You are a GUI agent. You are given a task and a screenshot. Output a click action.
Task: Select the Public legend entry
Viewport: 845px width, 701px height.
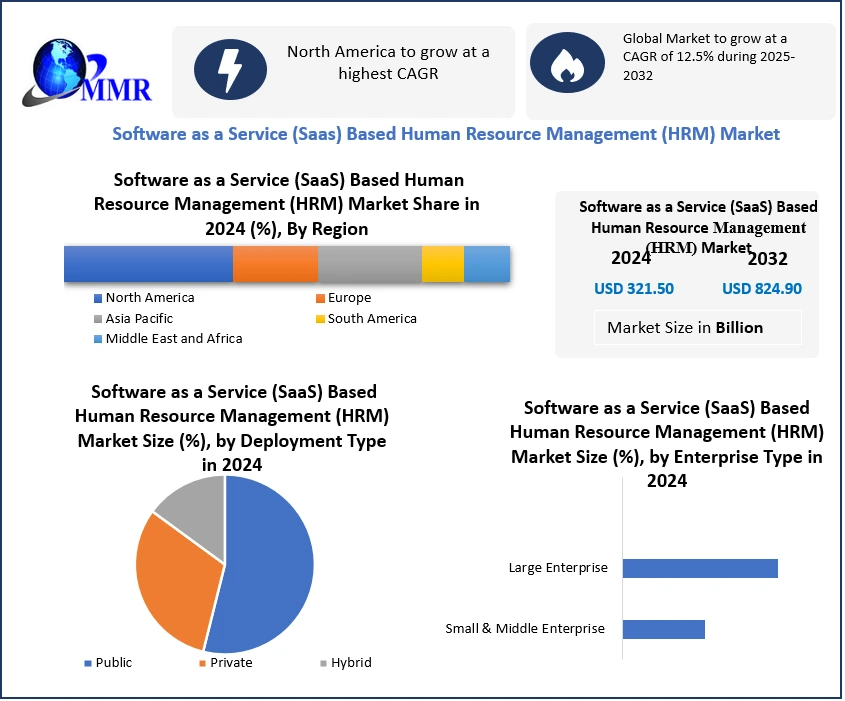108,662
